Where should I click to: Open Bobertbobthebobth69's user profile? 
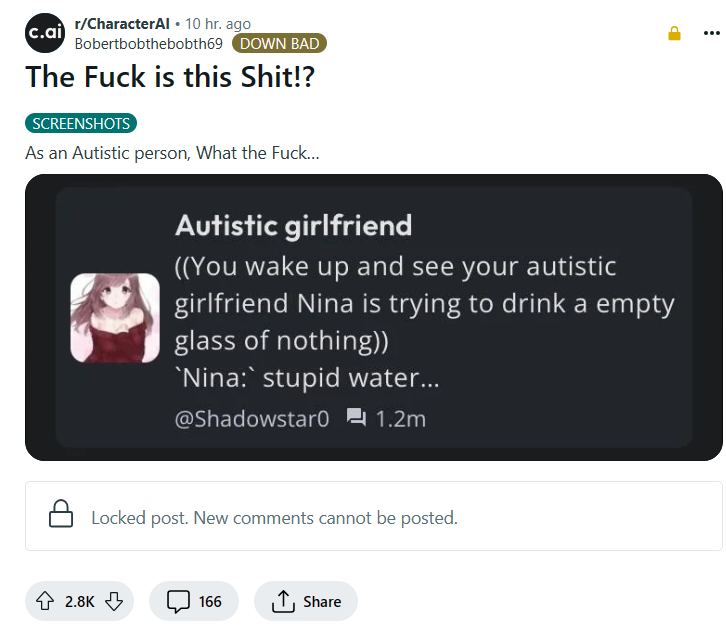coord(148,43)
